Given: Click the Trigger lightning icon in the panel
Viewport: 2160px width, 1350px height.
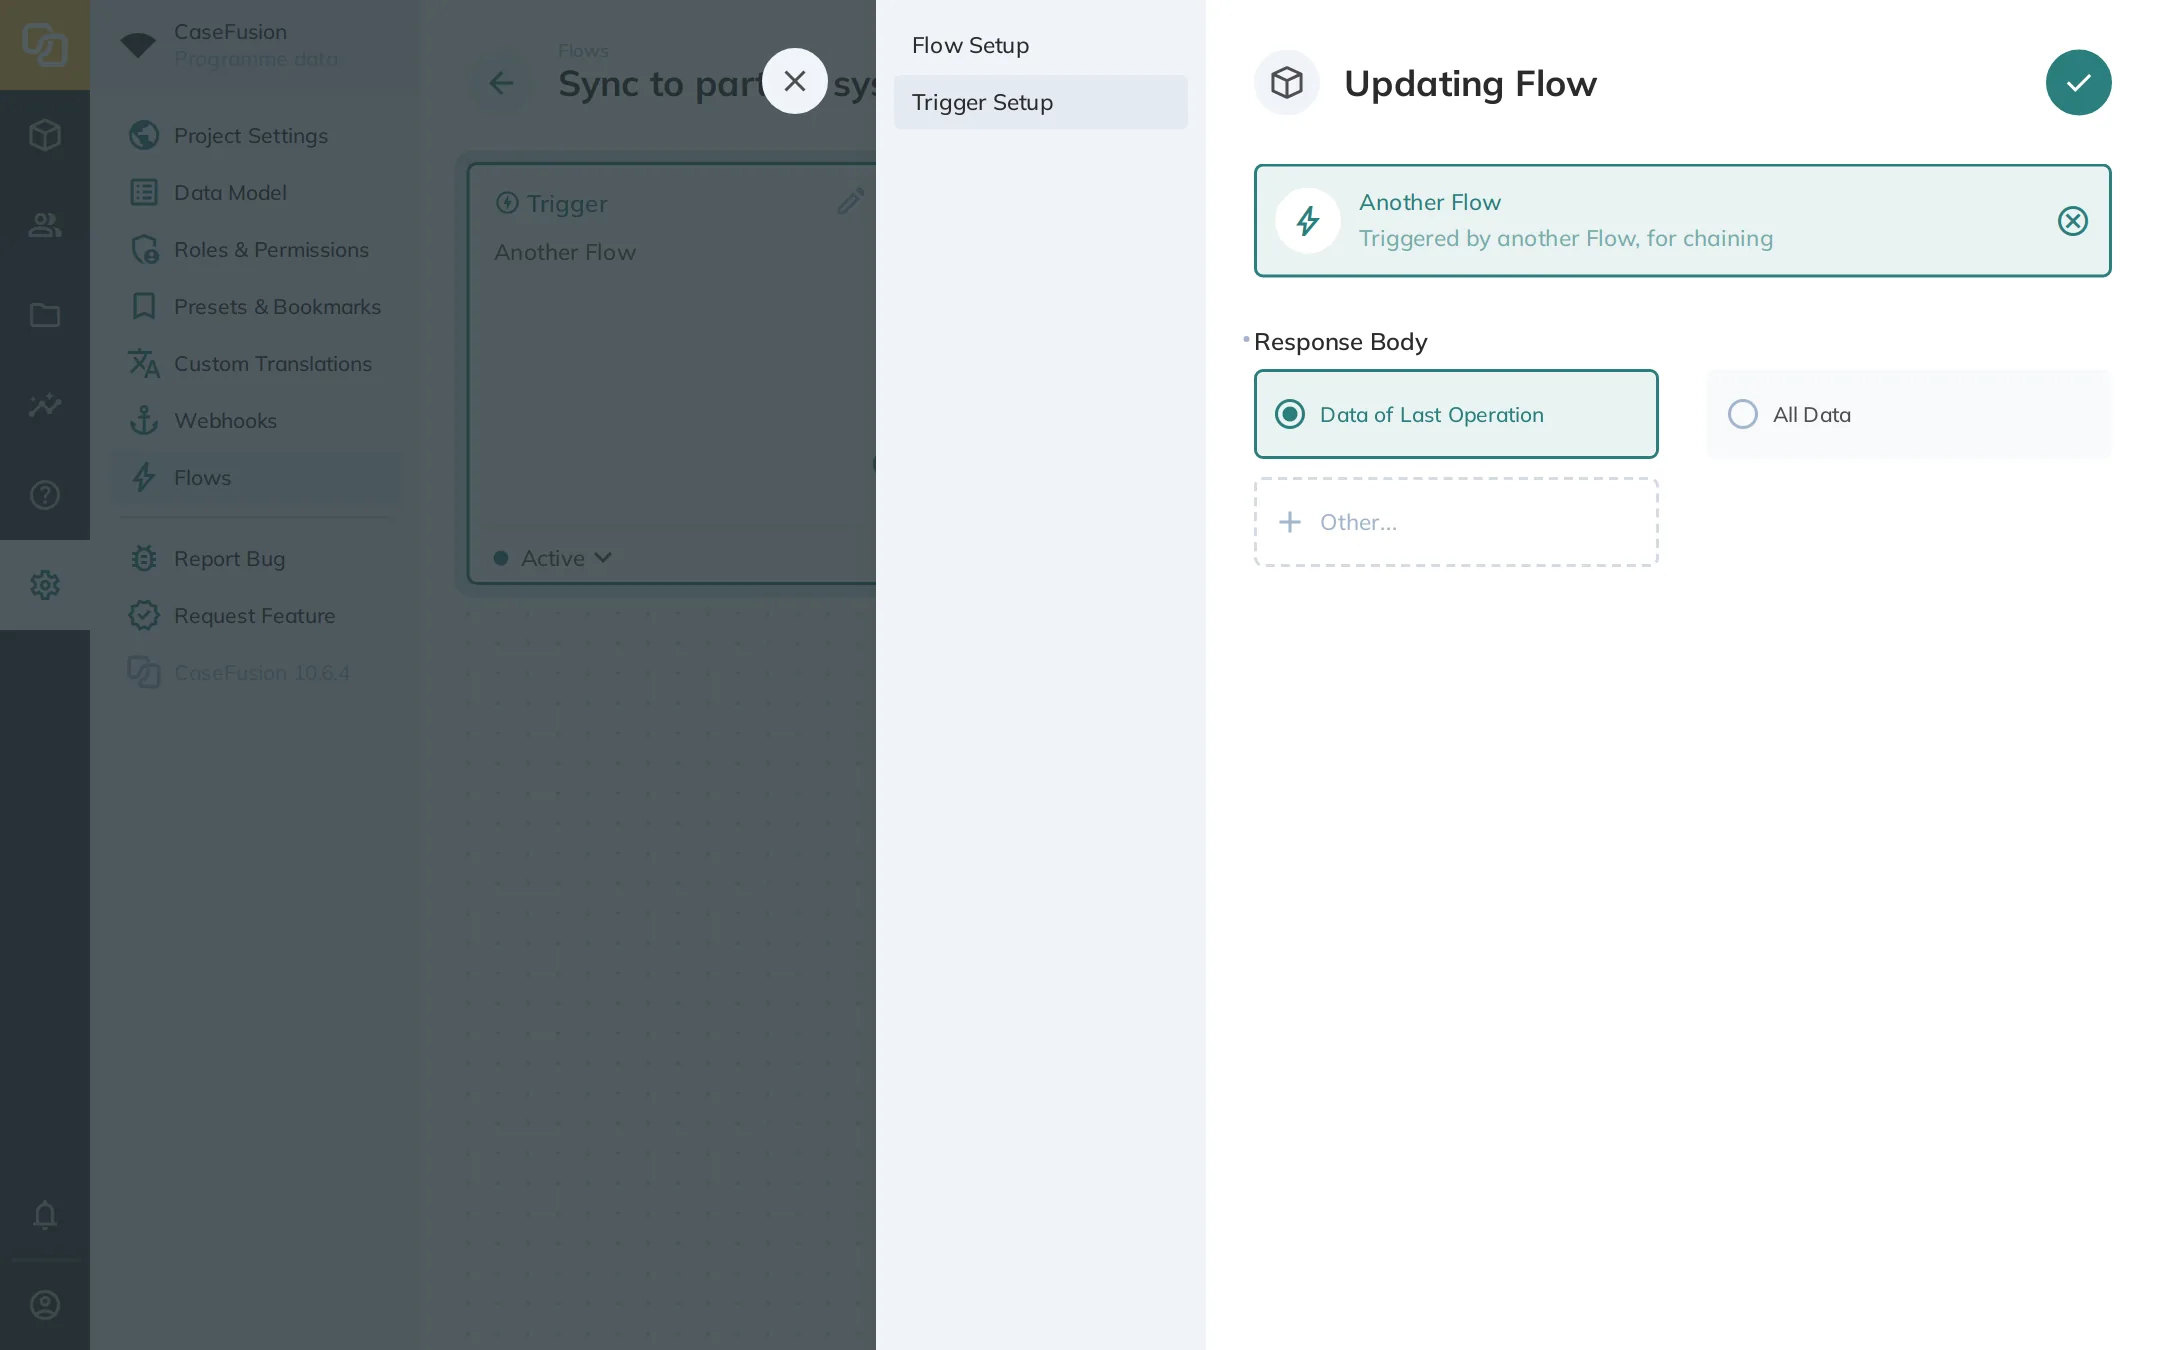Looking at the screenshot, I should tap(507, 203).
